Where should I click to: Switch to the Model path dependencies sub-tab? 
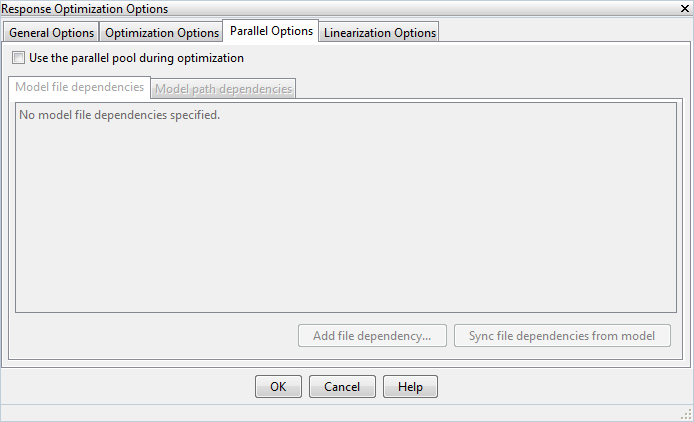click(x=223, y=89)
